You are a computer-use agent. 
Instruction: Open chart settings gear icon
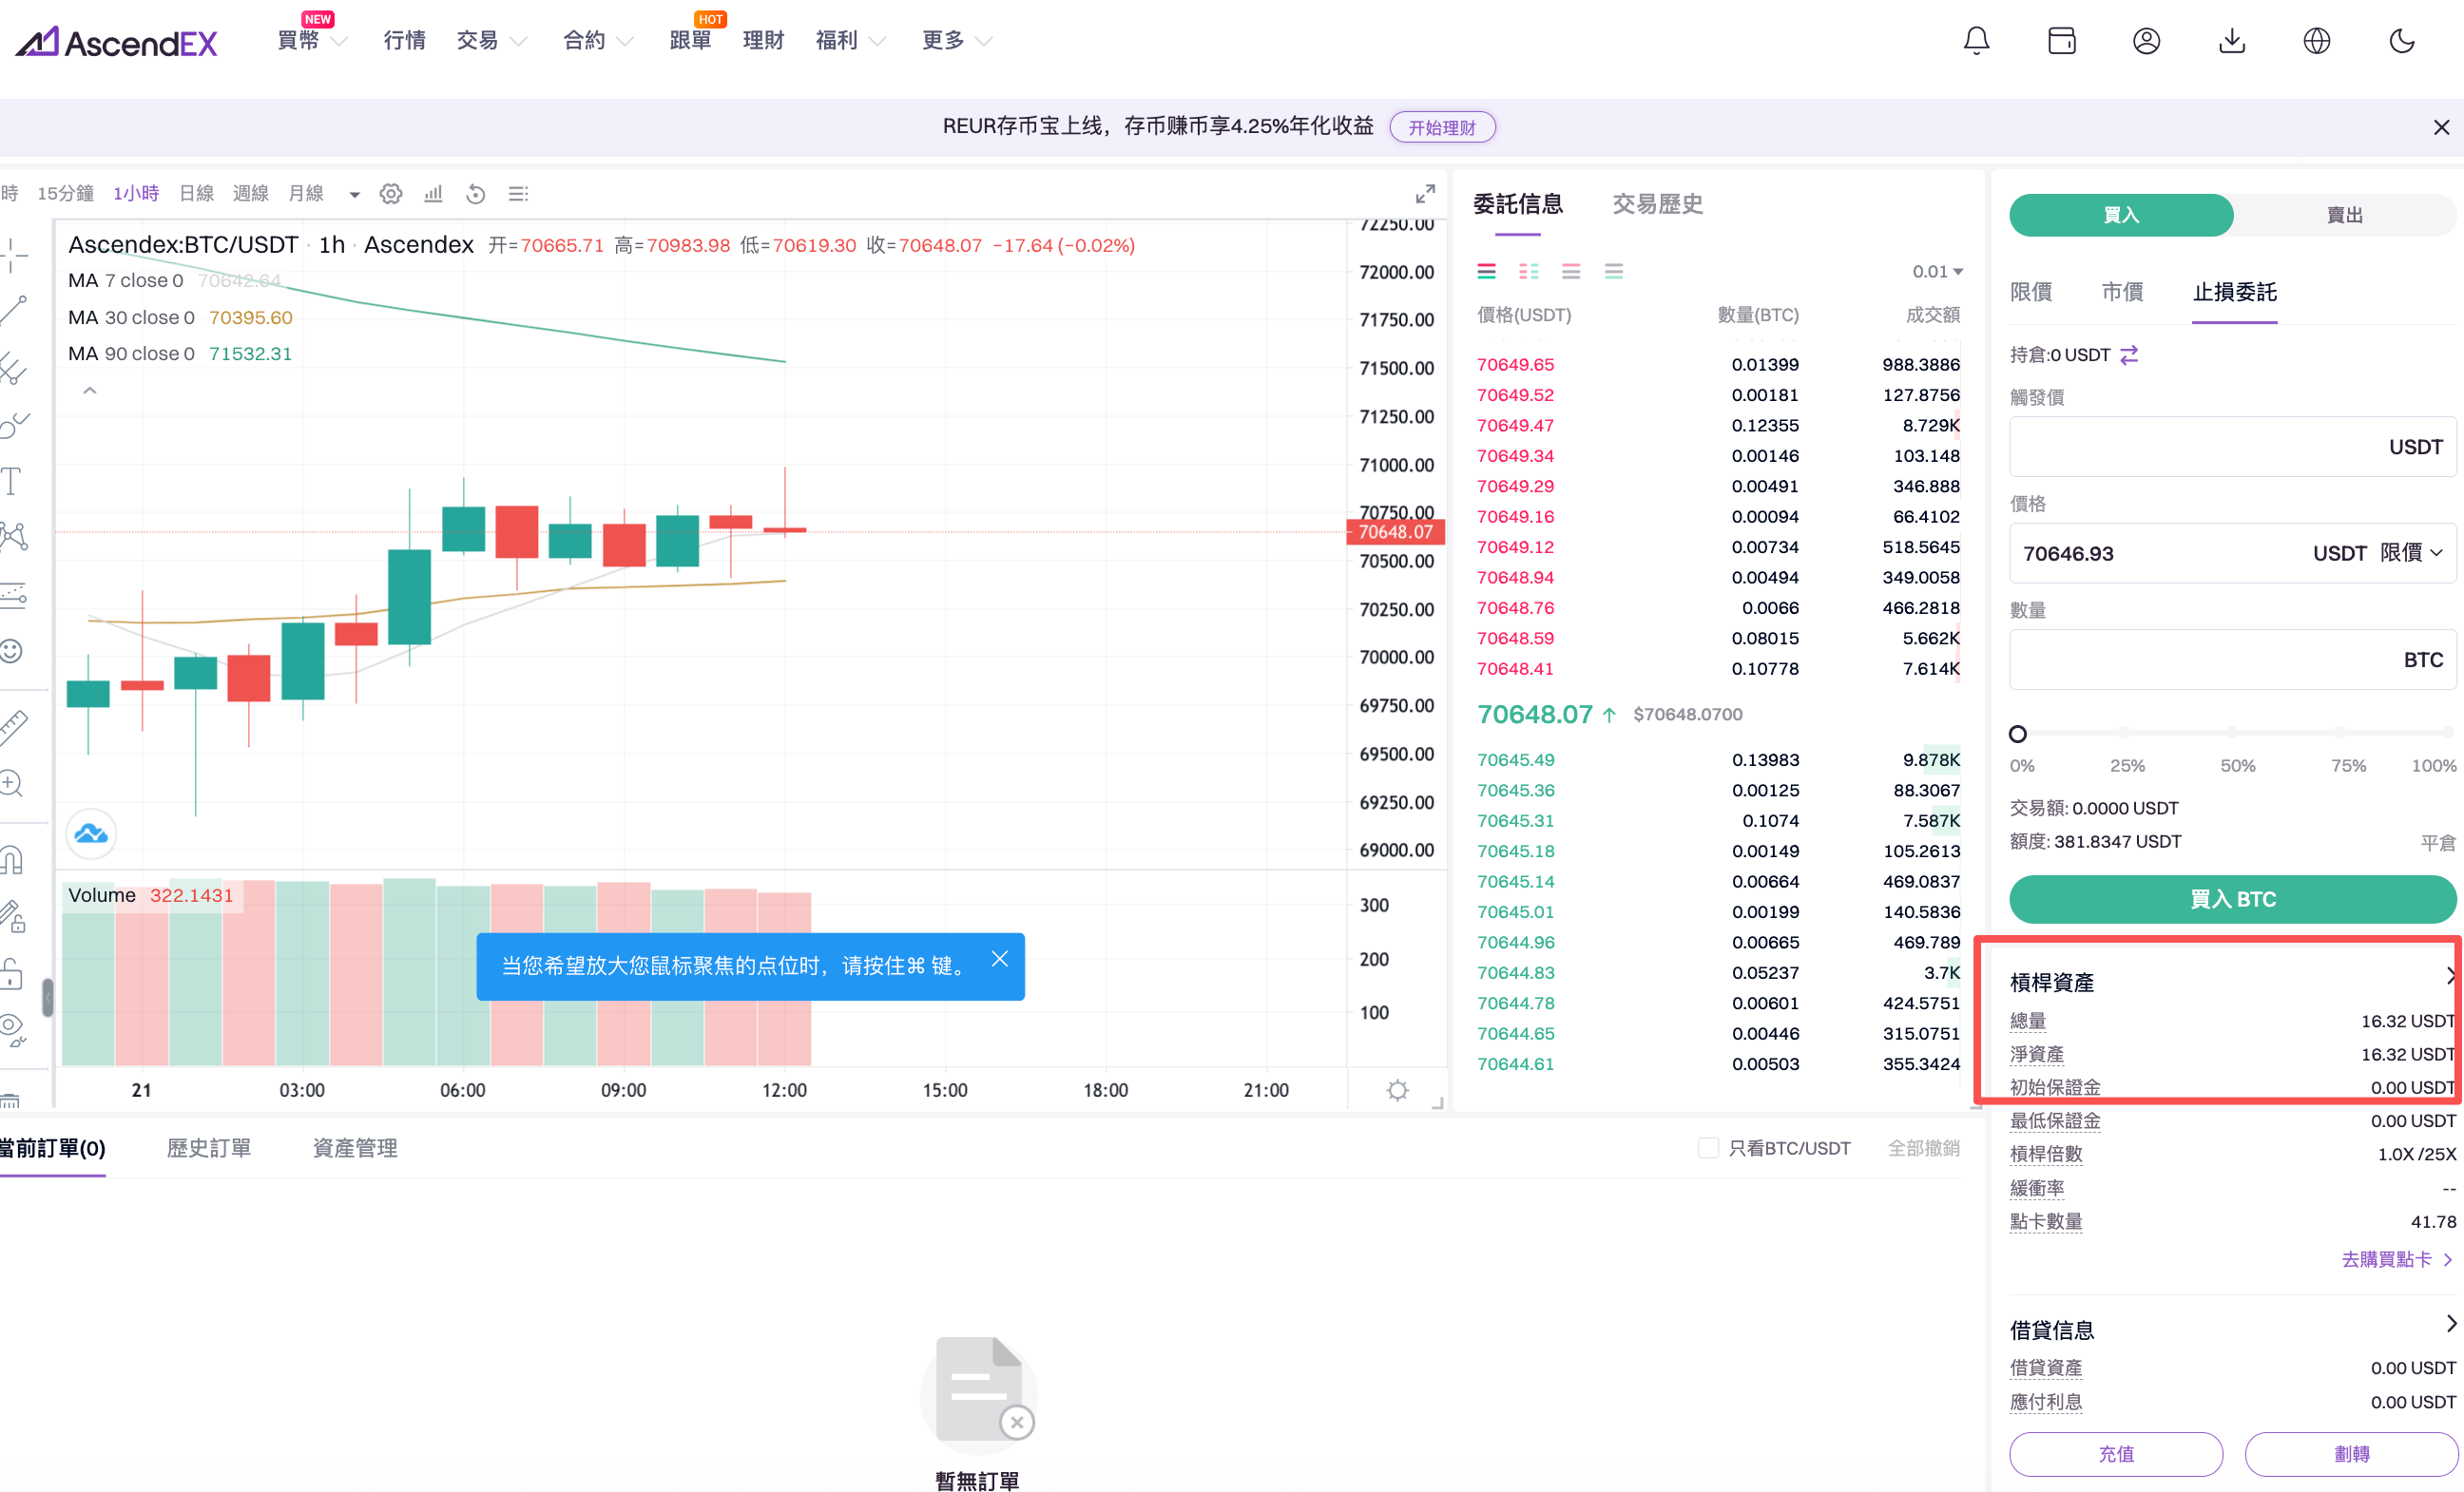(391, 194)
